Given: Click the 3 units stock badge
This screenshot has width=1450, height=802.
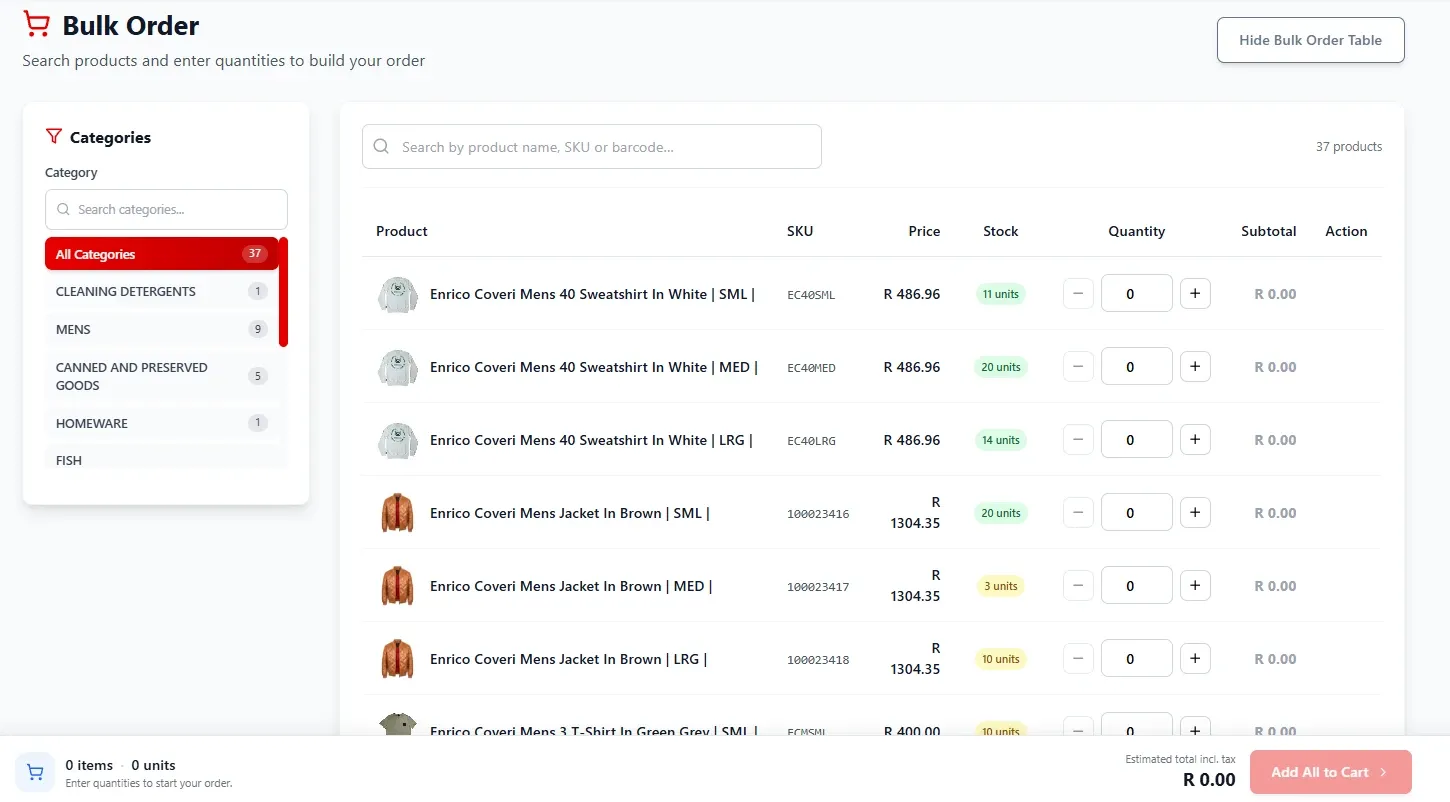Looking at the screenshot, I should click(x=1000, y=586).
